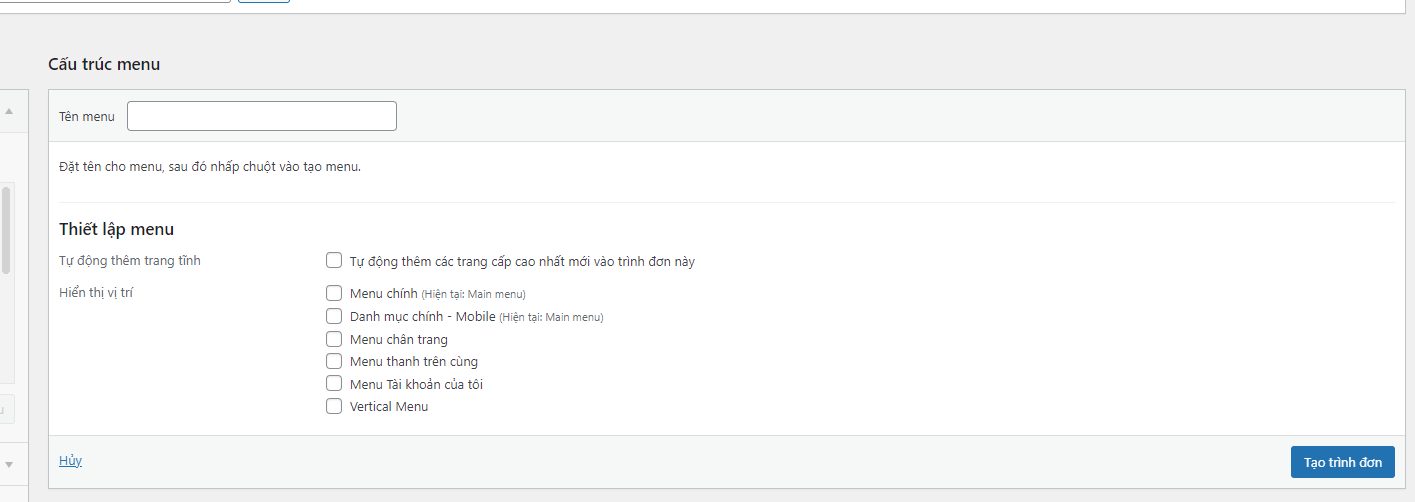Click the Vertical Menu label text
Viewport: 1415px width, 502px height.
pyautogui.click(x=389, y=407)
